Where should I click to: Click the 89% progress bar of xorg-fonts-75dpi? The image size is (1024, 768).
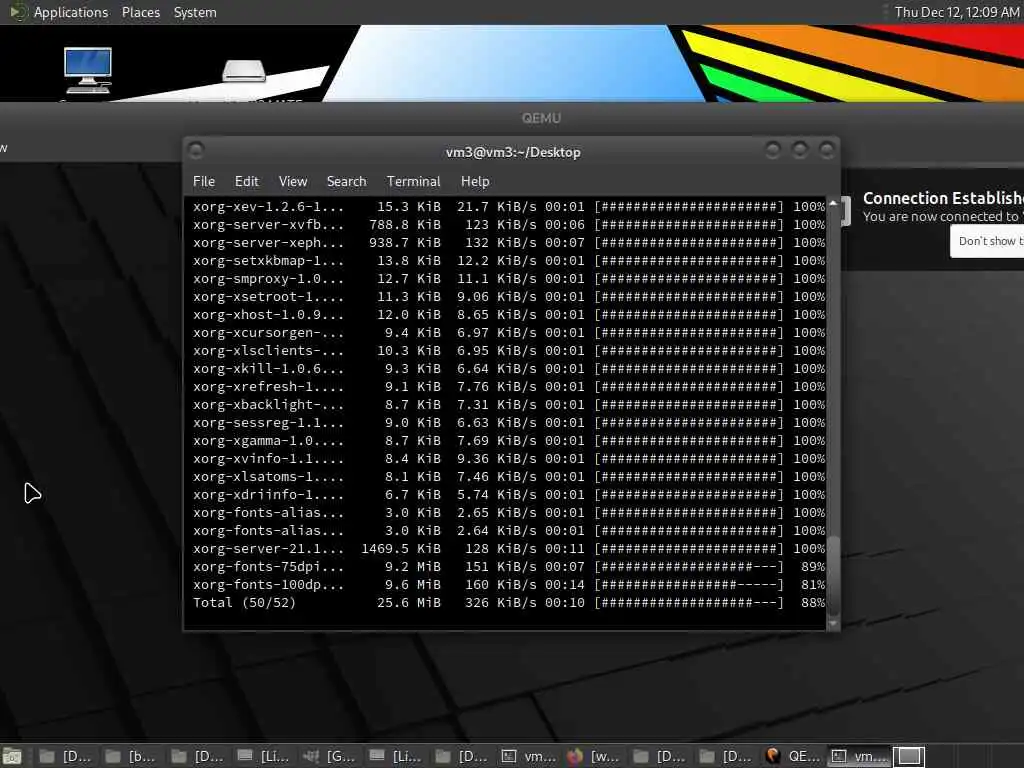[689, 567]
